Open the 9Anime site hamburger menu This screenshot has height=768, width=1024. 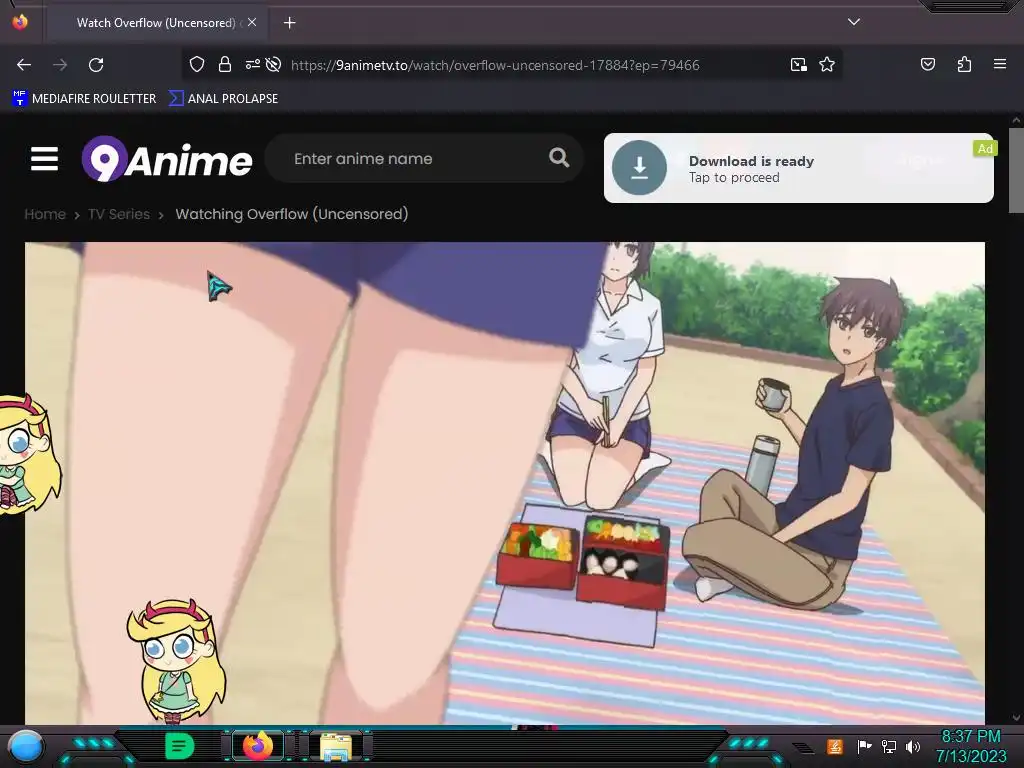[x=44, y=159]
